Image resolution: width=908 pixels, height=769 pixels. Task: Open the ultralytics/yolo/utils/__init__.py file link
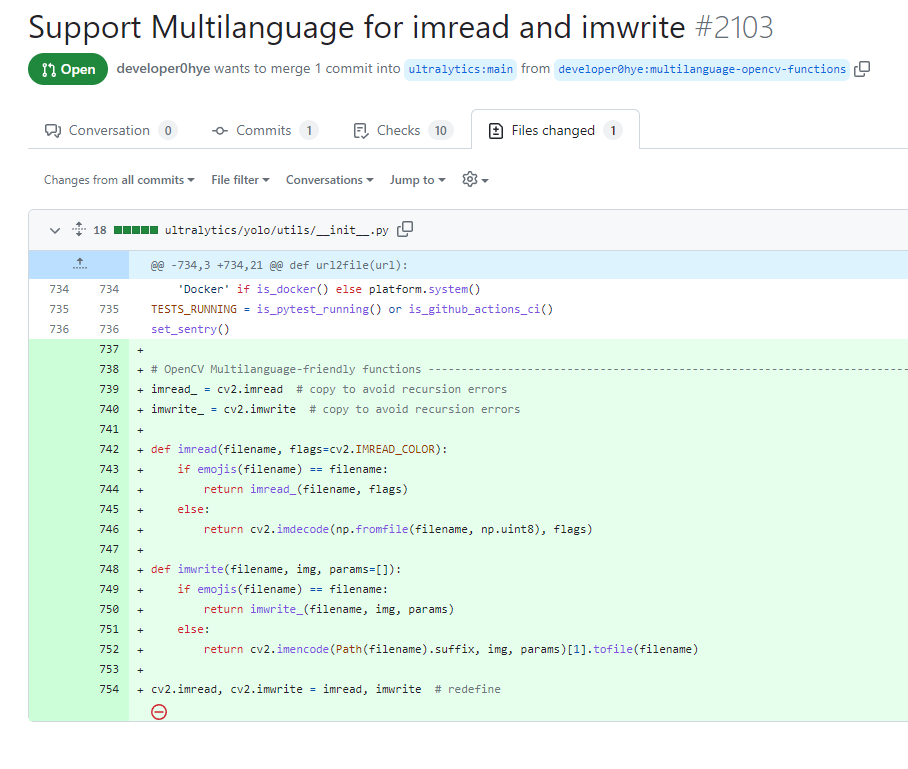coord(276,230)
